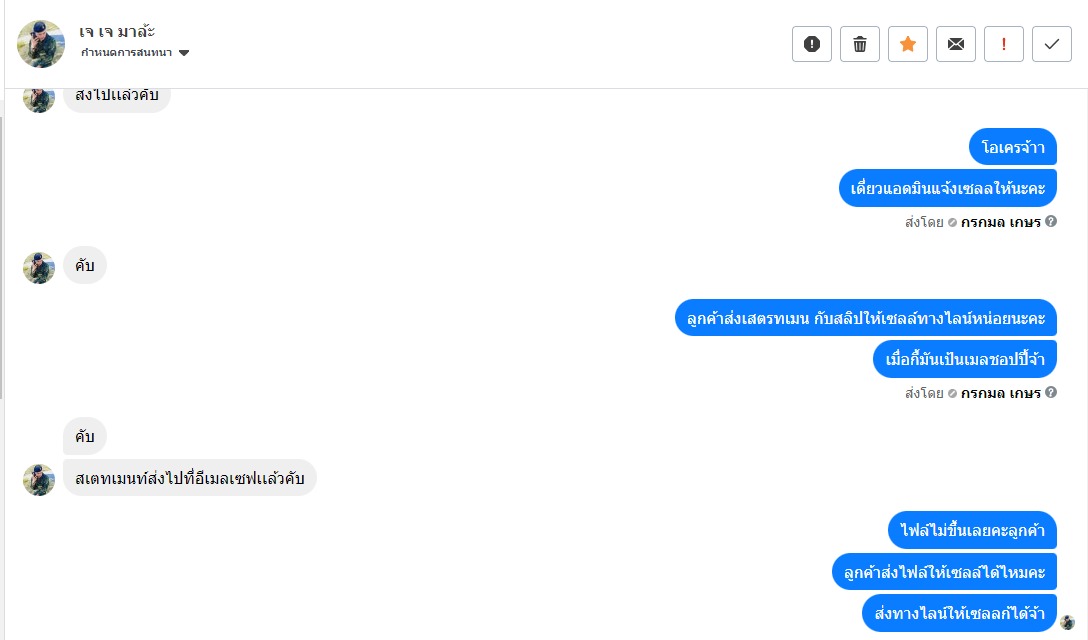This screenshot has width=1088, height=640.
Task: Select the ไฟล์ไม่ขึ้นเลยคะลูกค้า message bubble
Action: click(972, 530)
